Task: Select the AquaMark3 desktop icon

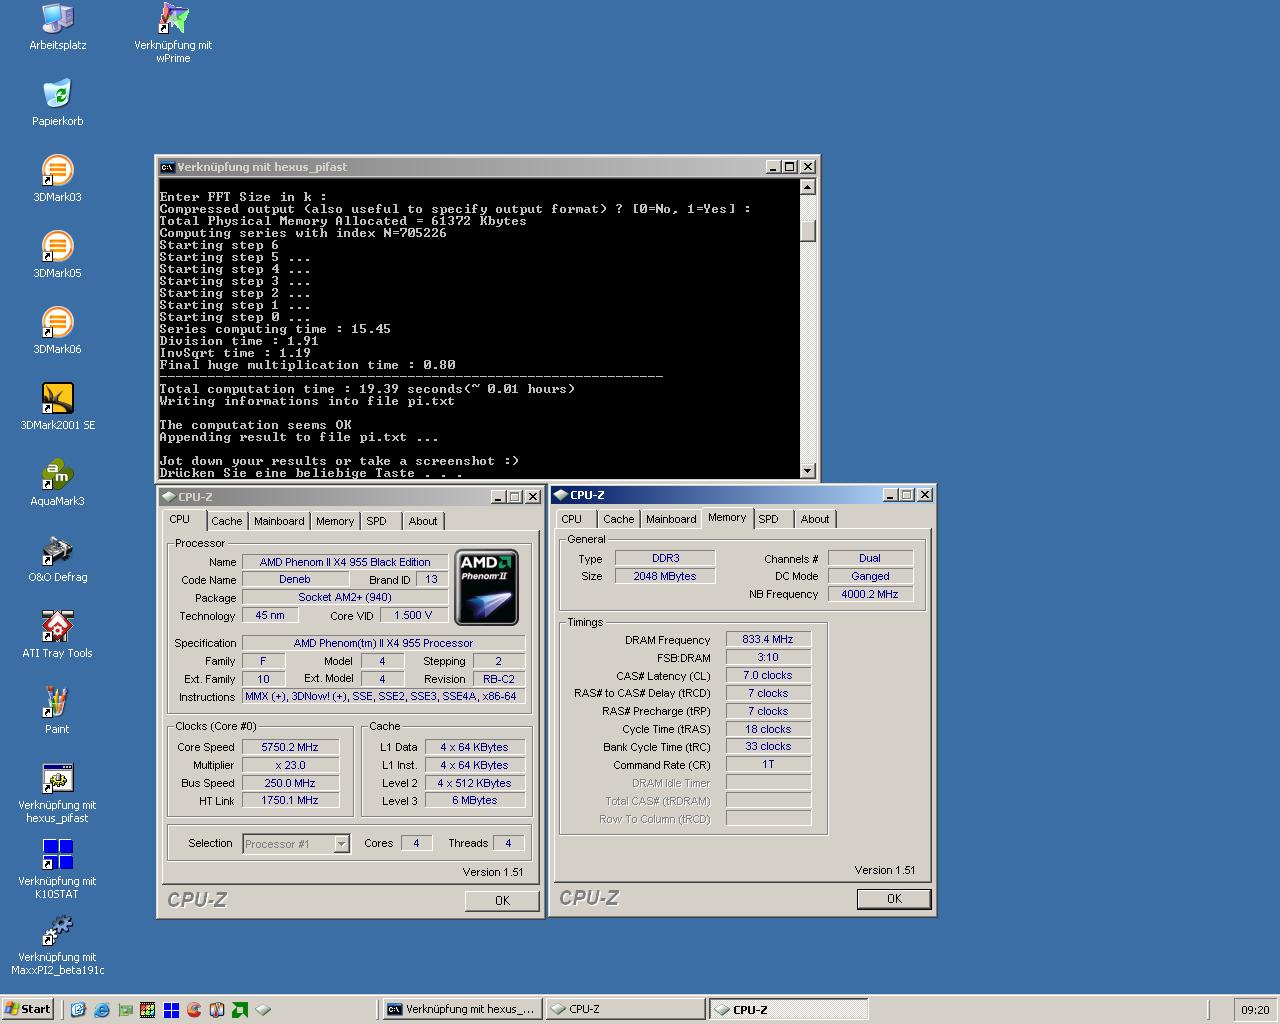Action: 58,482
